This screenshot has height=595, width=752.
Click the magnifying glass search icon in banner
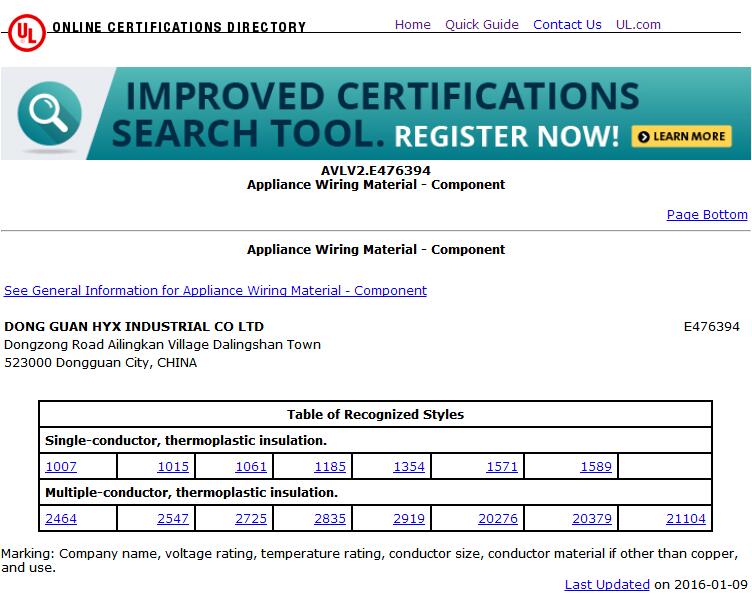tap(42, 112)
